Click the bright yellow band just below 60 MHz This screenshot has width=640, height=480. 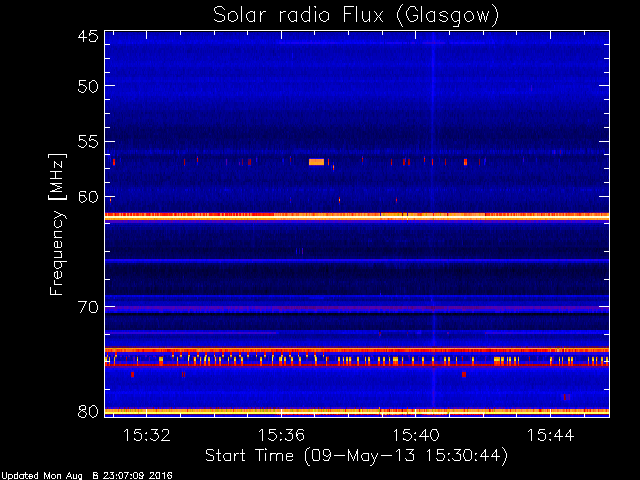tap(357, 217)
